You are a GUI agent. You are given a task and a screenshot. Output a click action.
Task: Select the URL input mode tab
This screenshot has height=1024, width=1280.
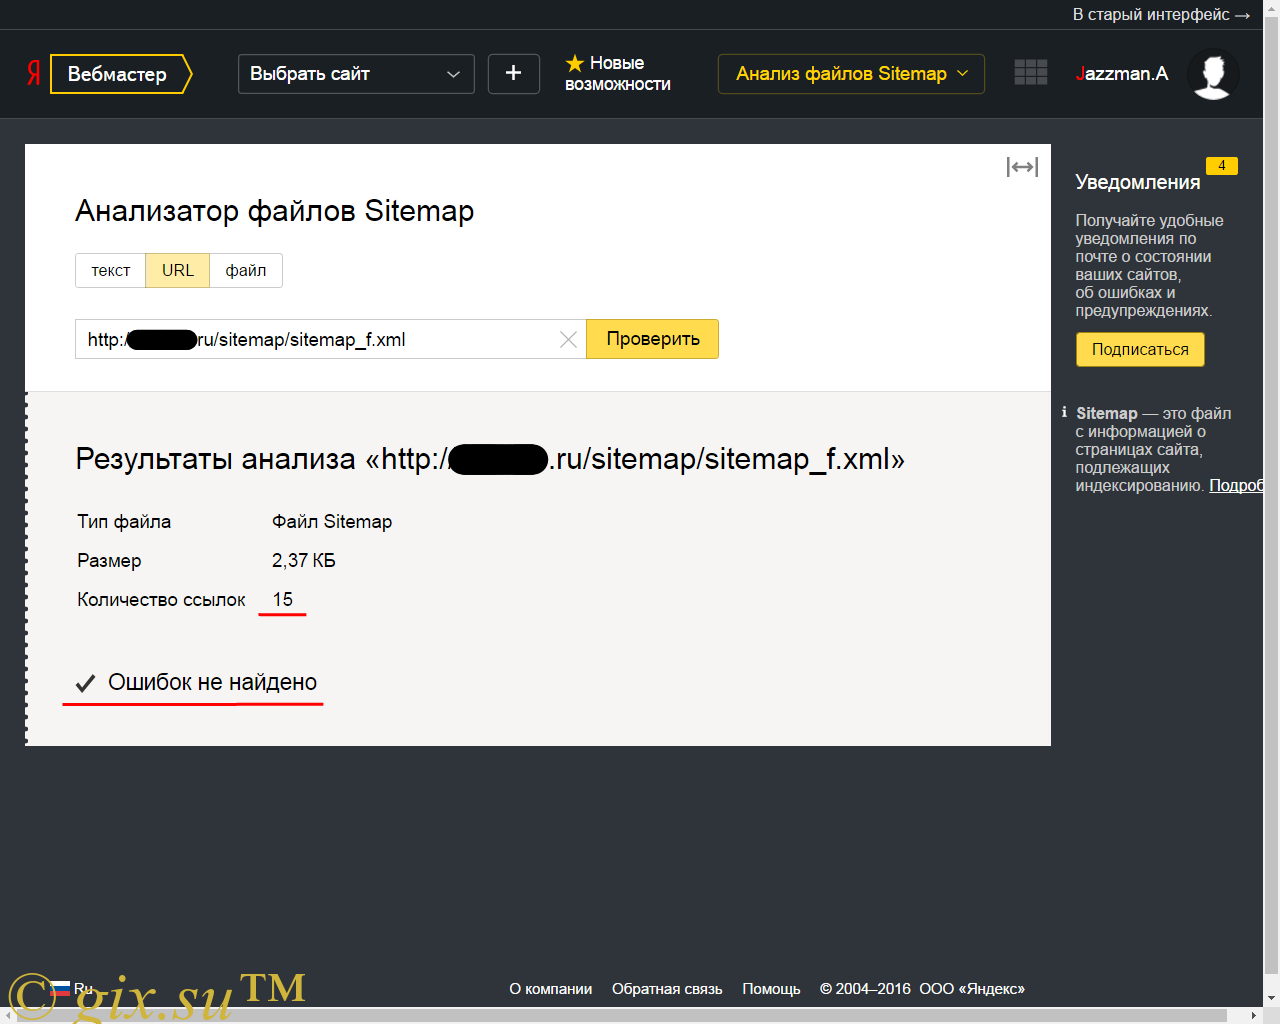tap(178, 271)
